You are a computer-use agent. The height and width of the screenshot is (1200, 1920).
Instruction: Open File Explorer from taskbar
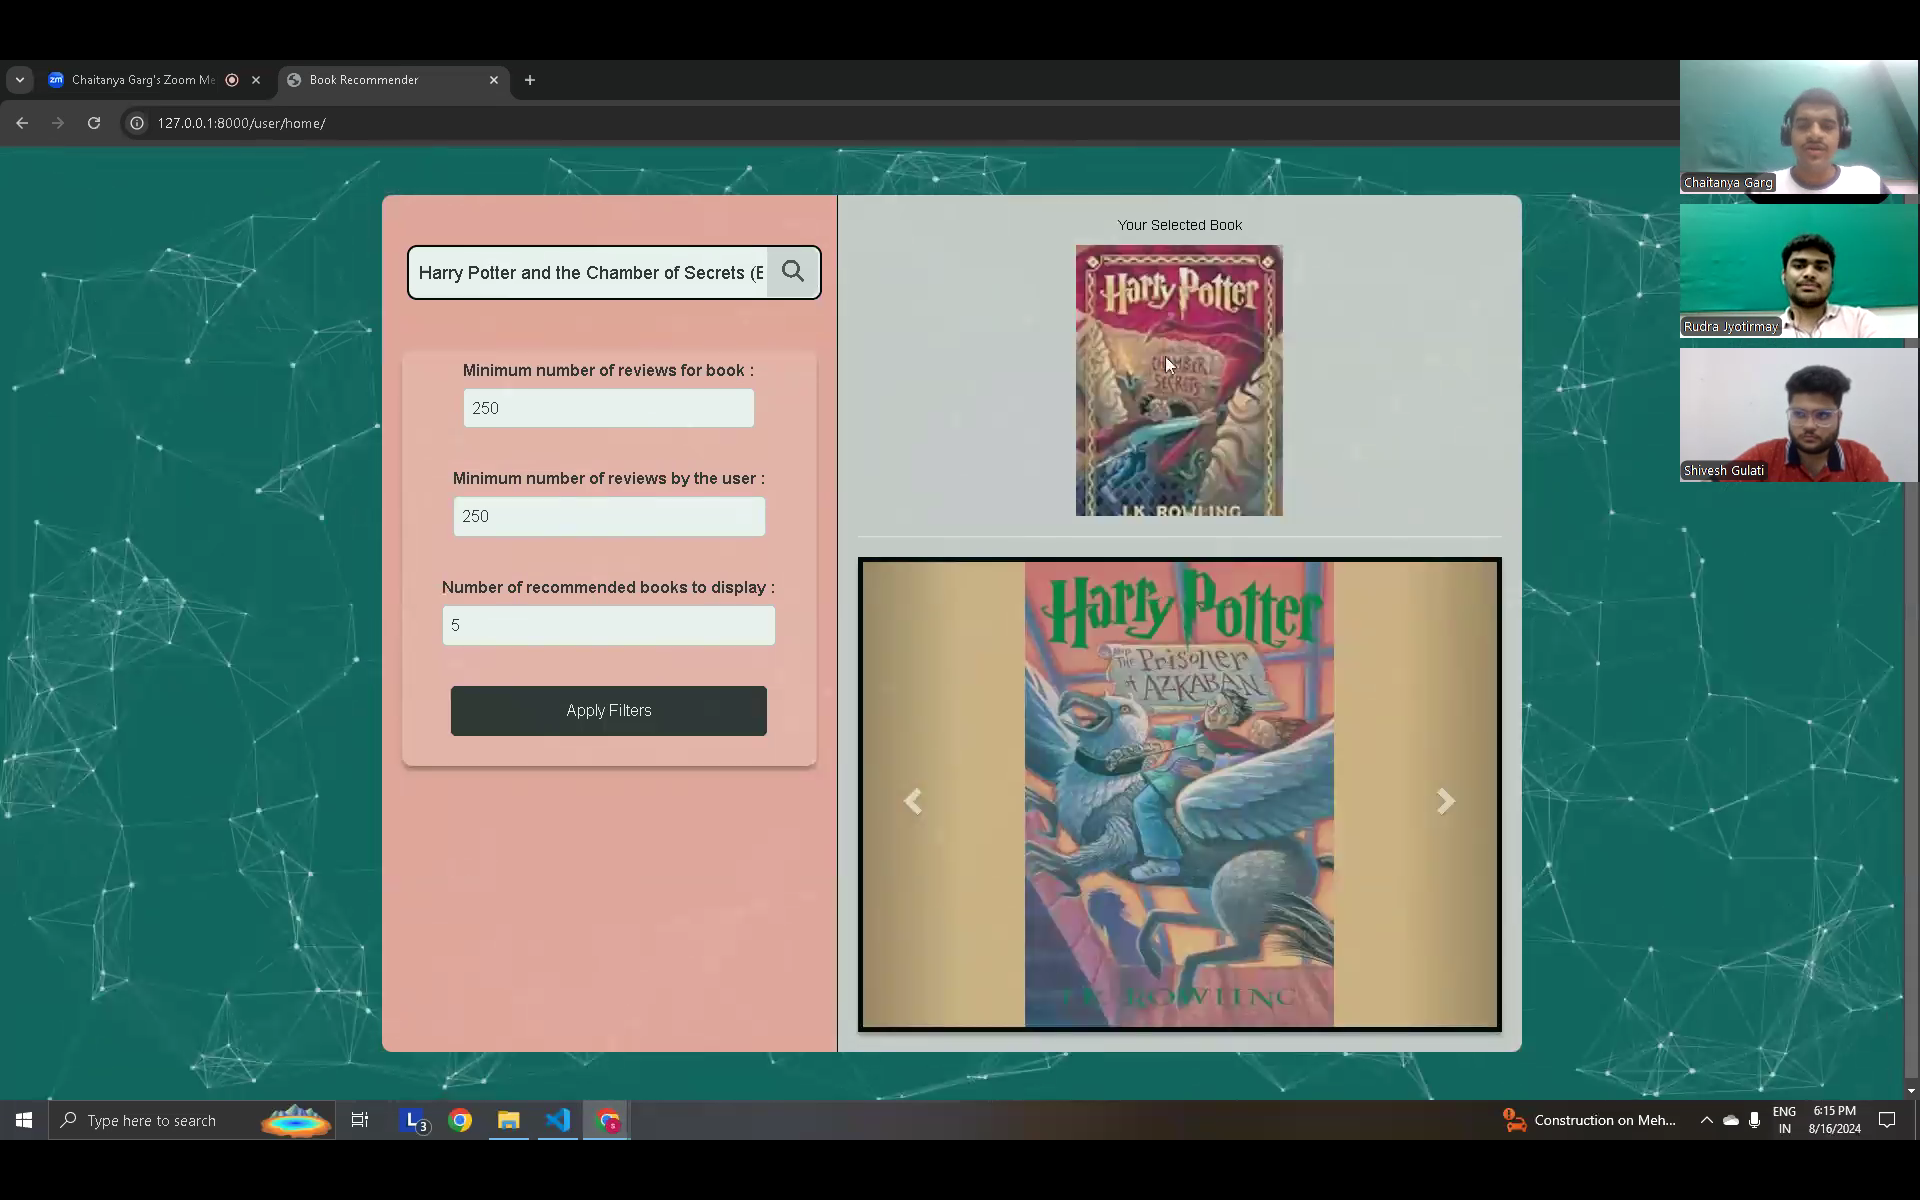click(x=509, y=1120)
